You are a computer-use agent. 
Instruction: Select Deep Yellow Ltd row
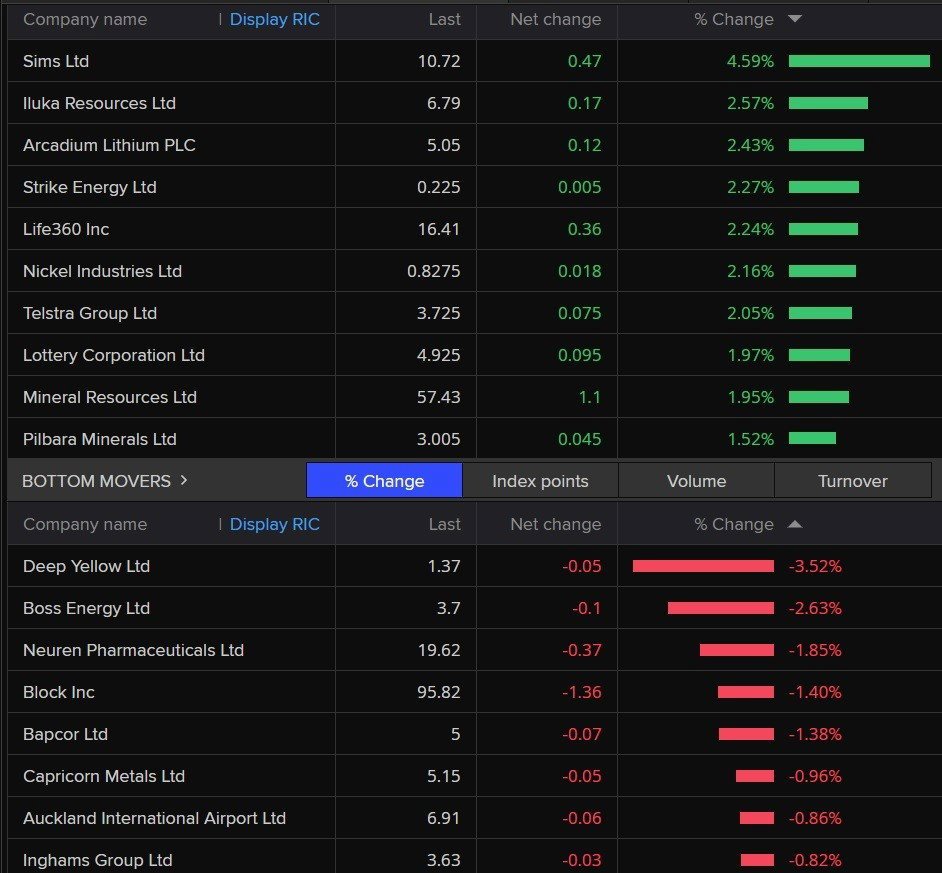click(86, 566)
